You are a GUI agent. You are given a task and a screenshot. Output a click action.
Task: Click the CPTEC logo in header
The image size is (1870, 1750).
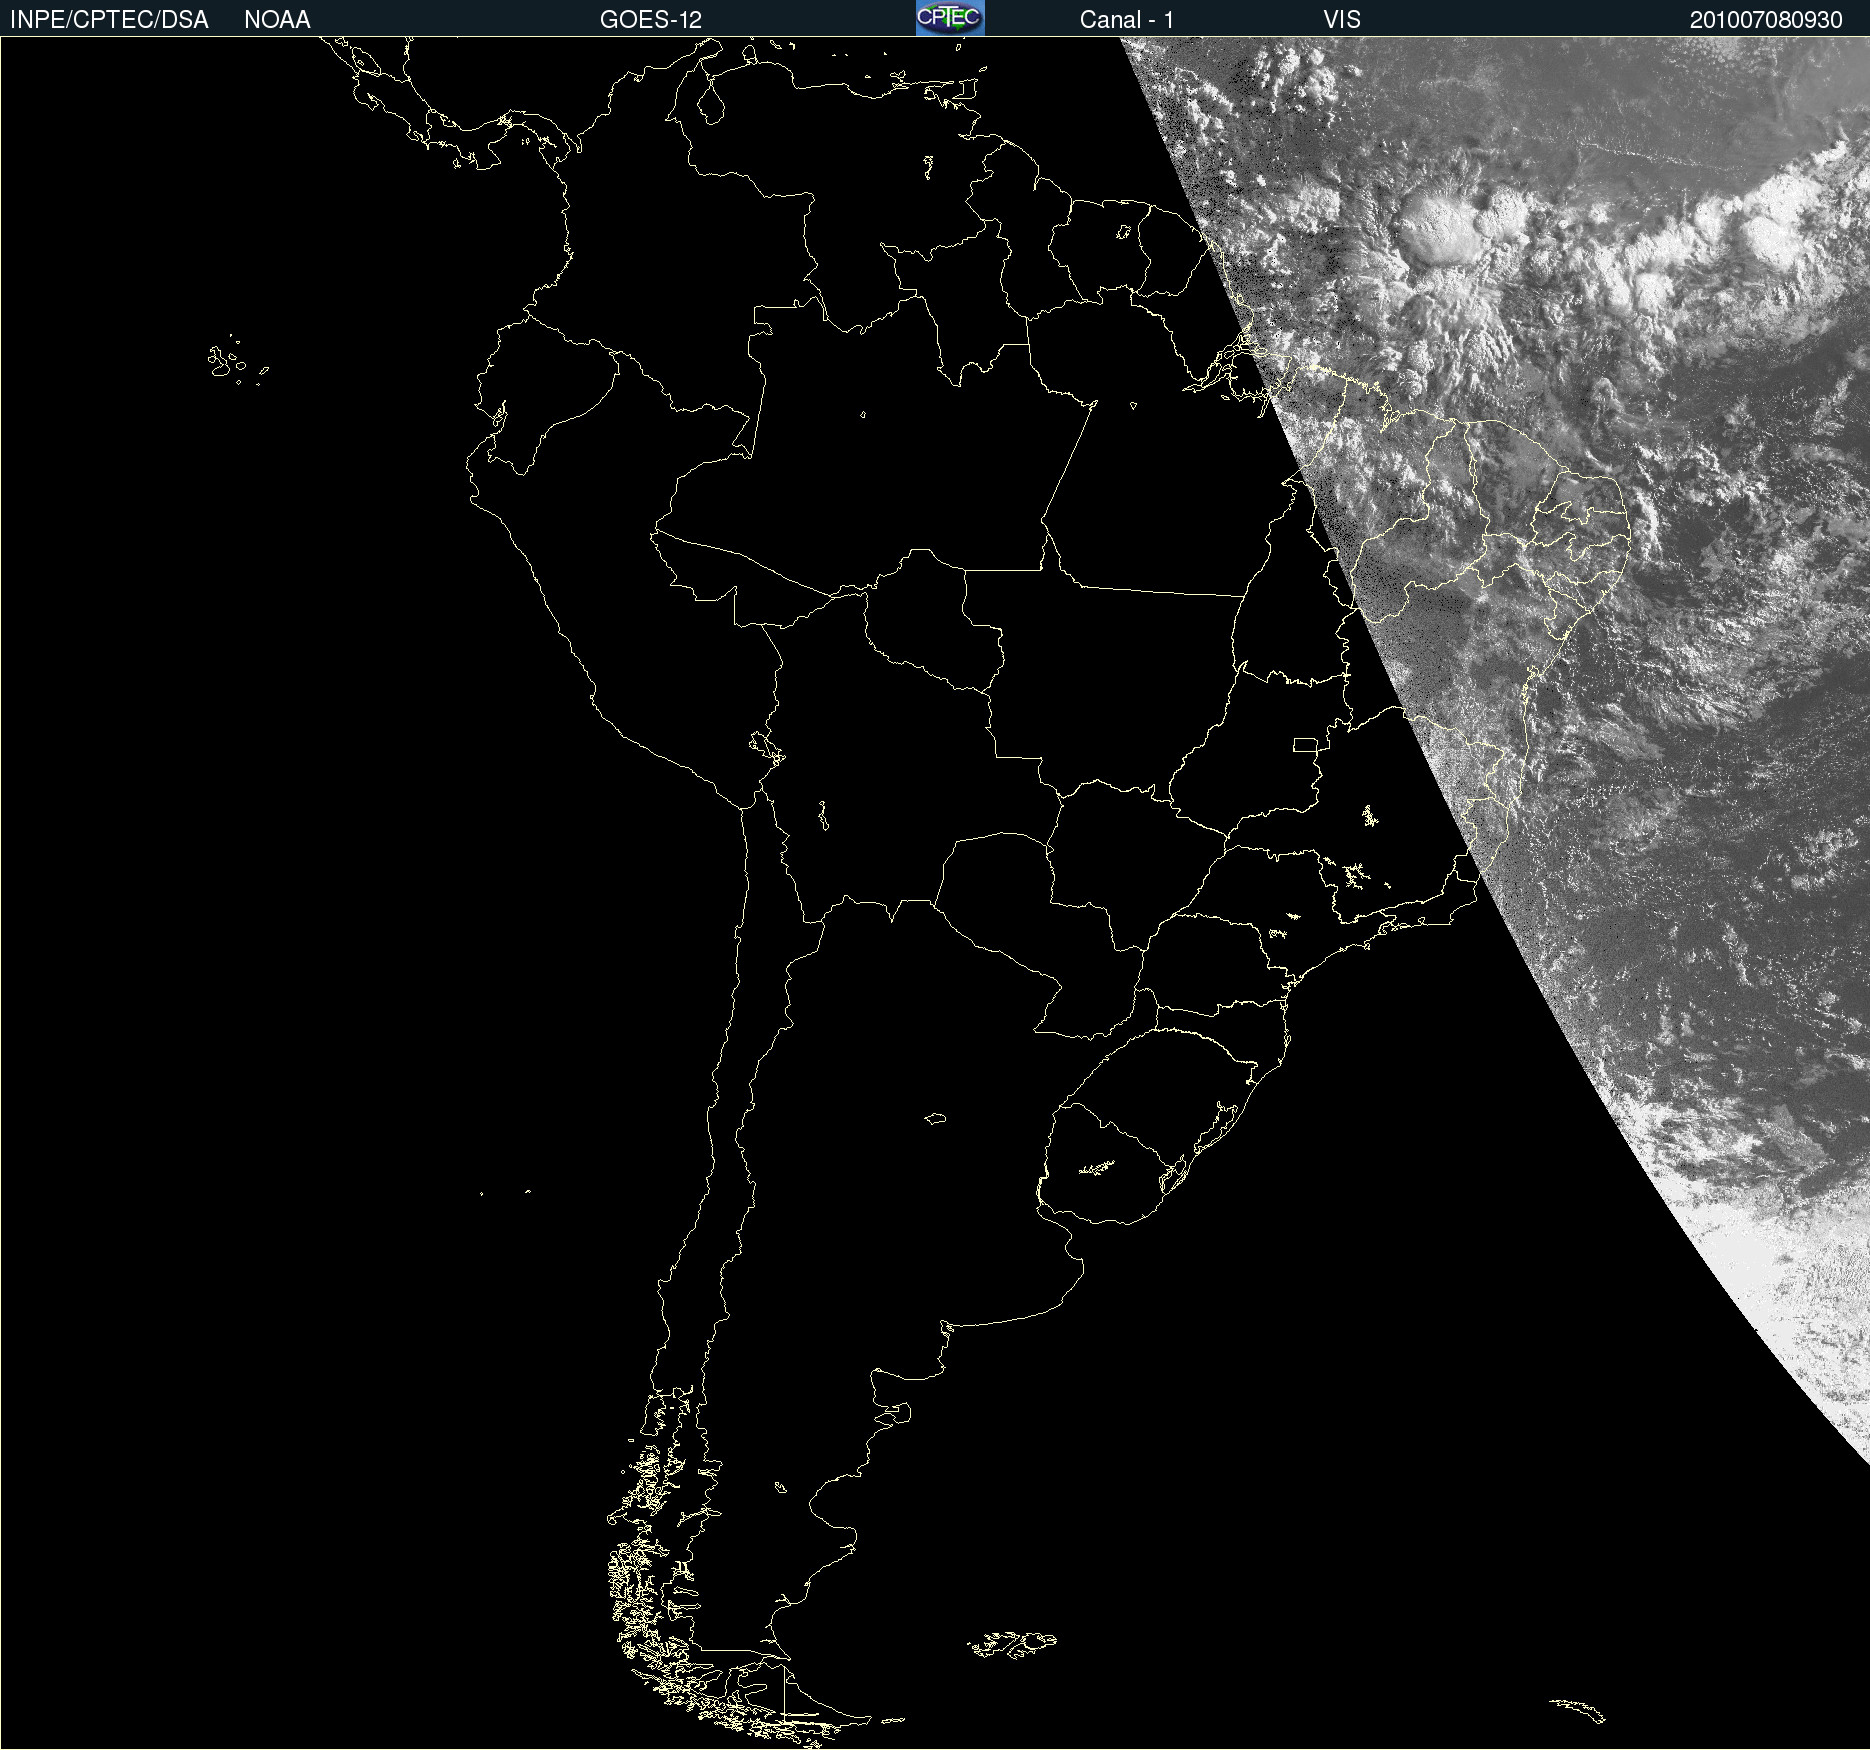click(x=950, y=18)
